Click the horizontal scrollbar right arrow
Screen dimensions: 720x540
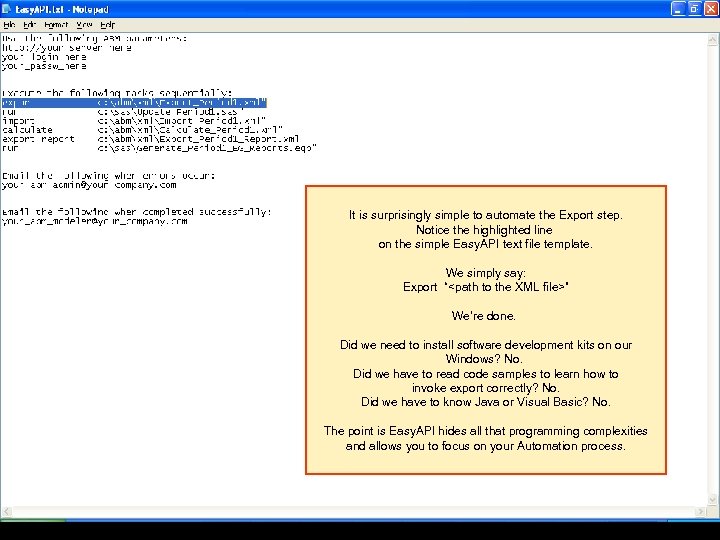(x=700, y=511)
